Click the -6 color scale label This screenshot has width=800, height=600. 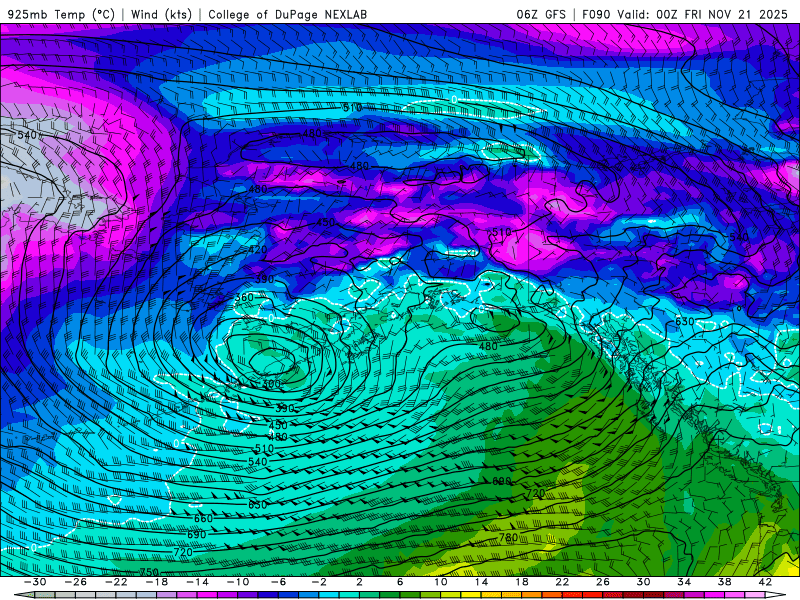[279, 582]
